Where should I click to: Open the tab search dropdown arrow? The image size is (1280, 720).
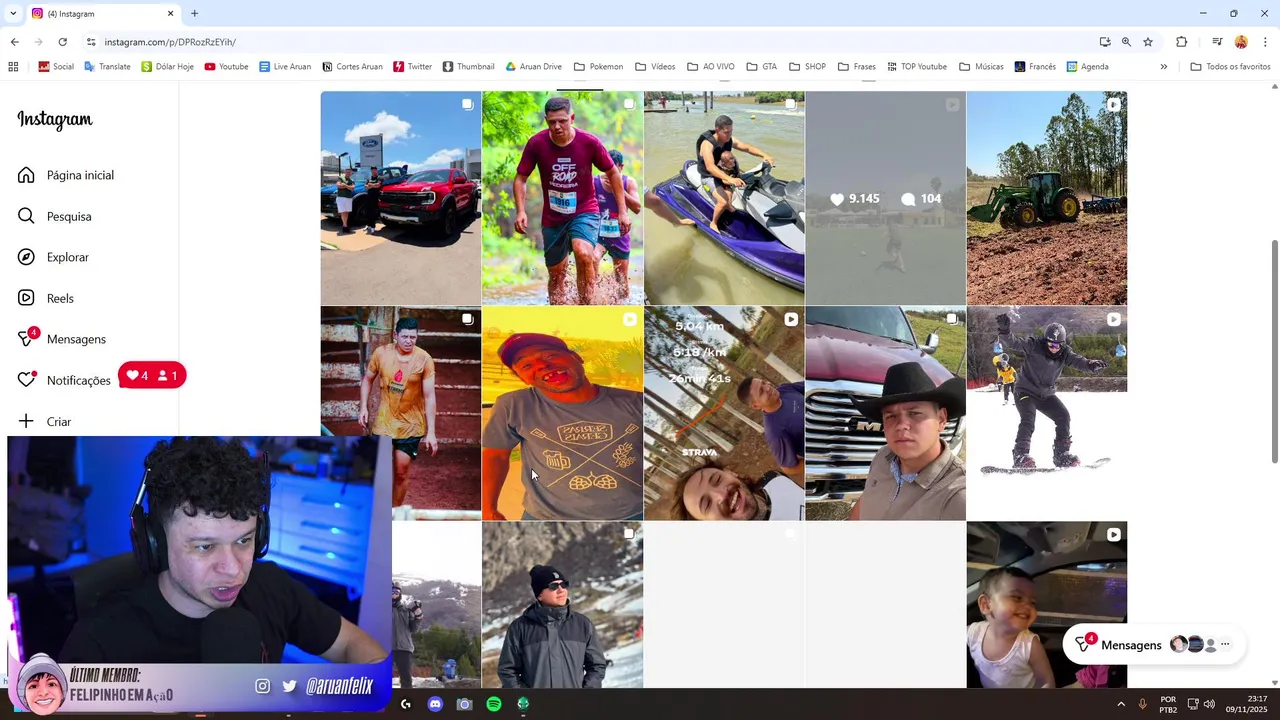[12, 14]
